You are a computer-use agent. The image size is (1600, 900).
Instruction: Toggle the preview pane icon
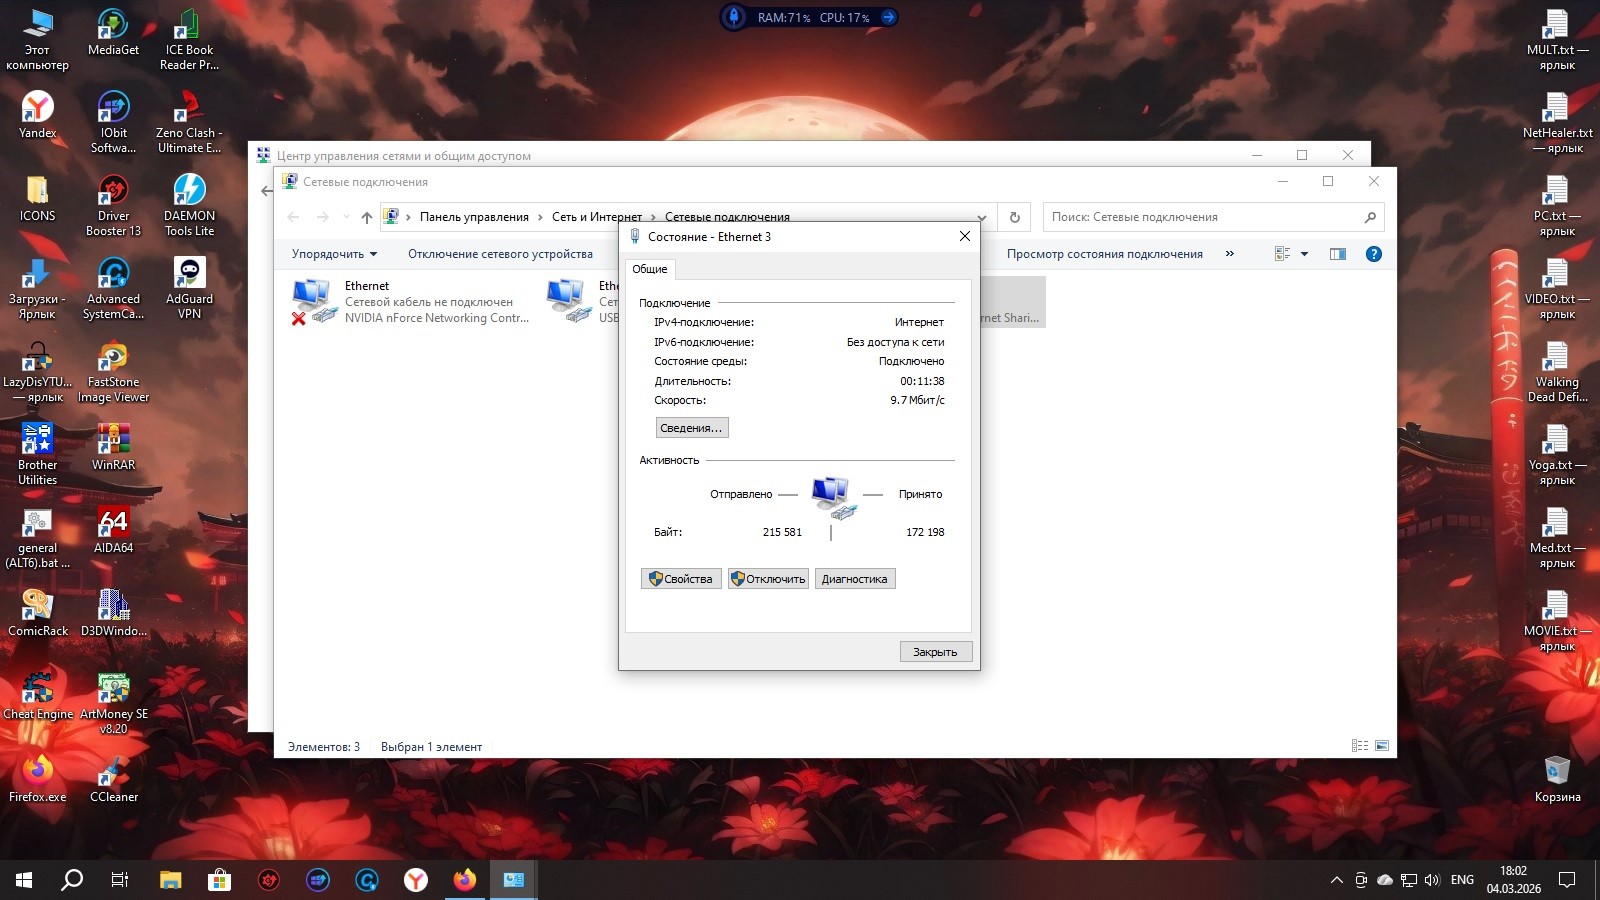coord(1337,254)
